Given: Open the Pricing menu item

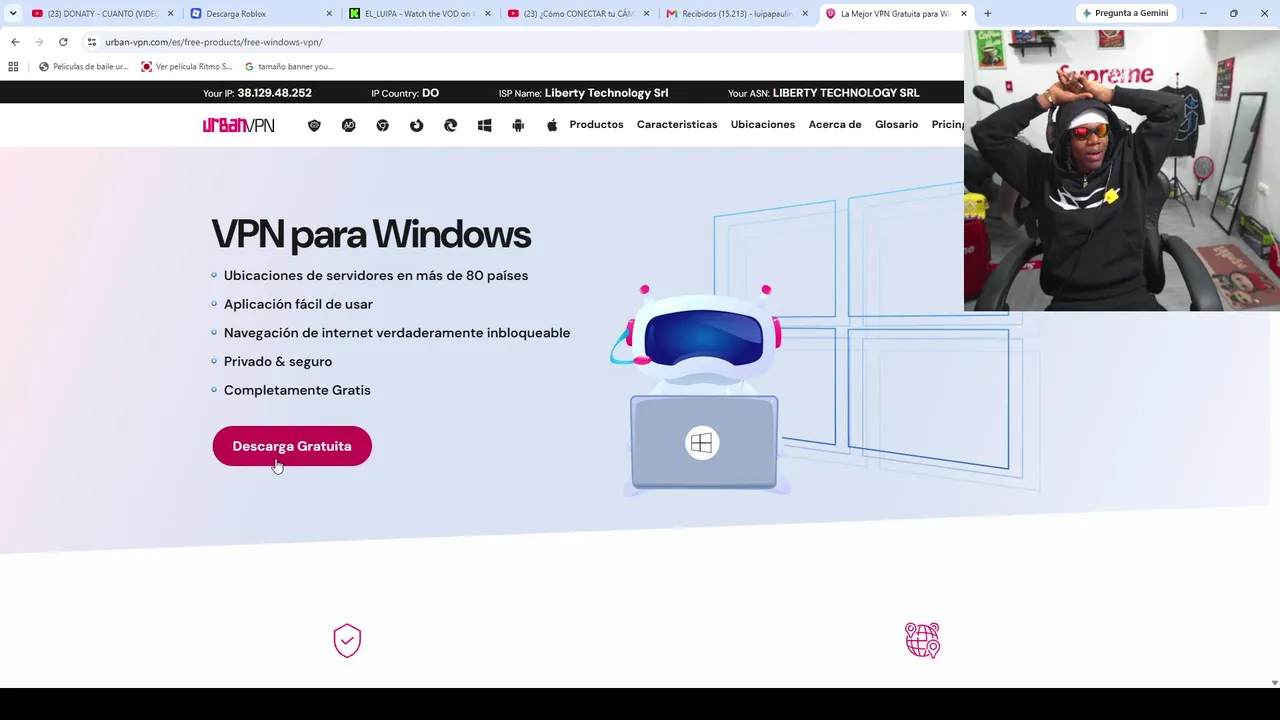Looking at the screenshot, I should click(947, 125).
